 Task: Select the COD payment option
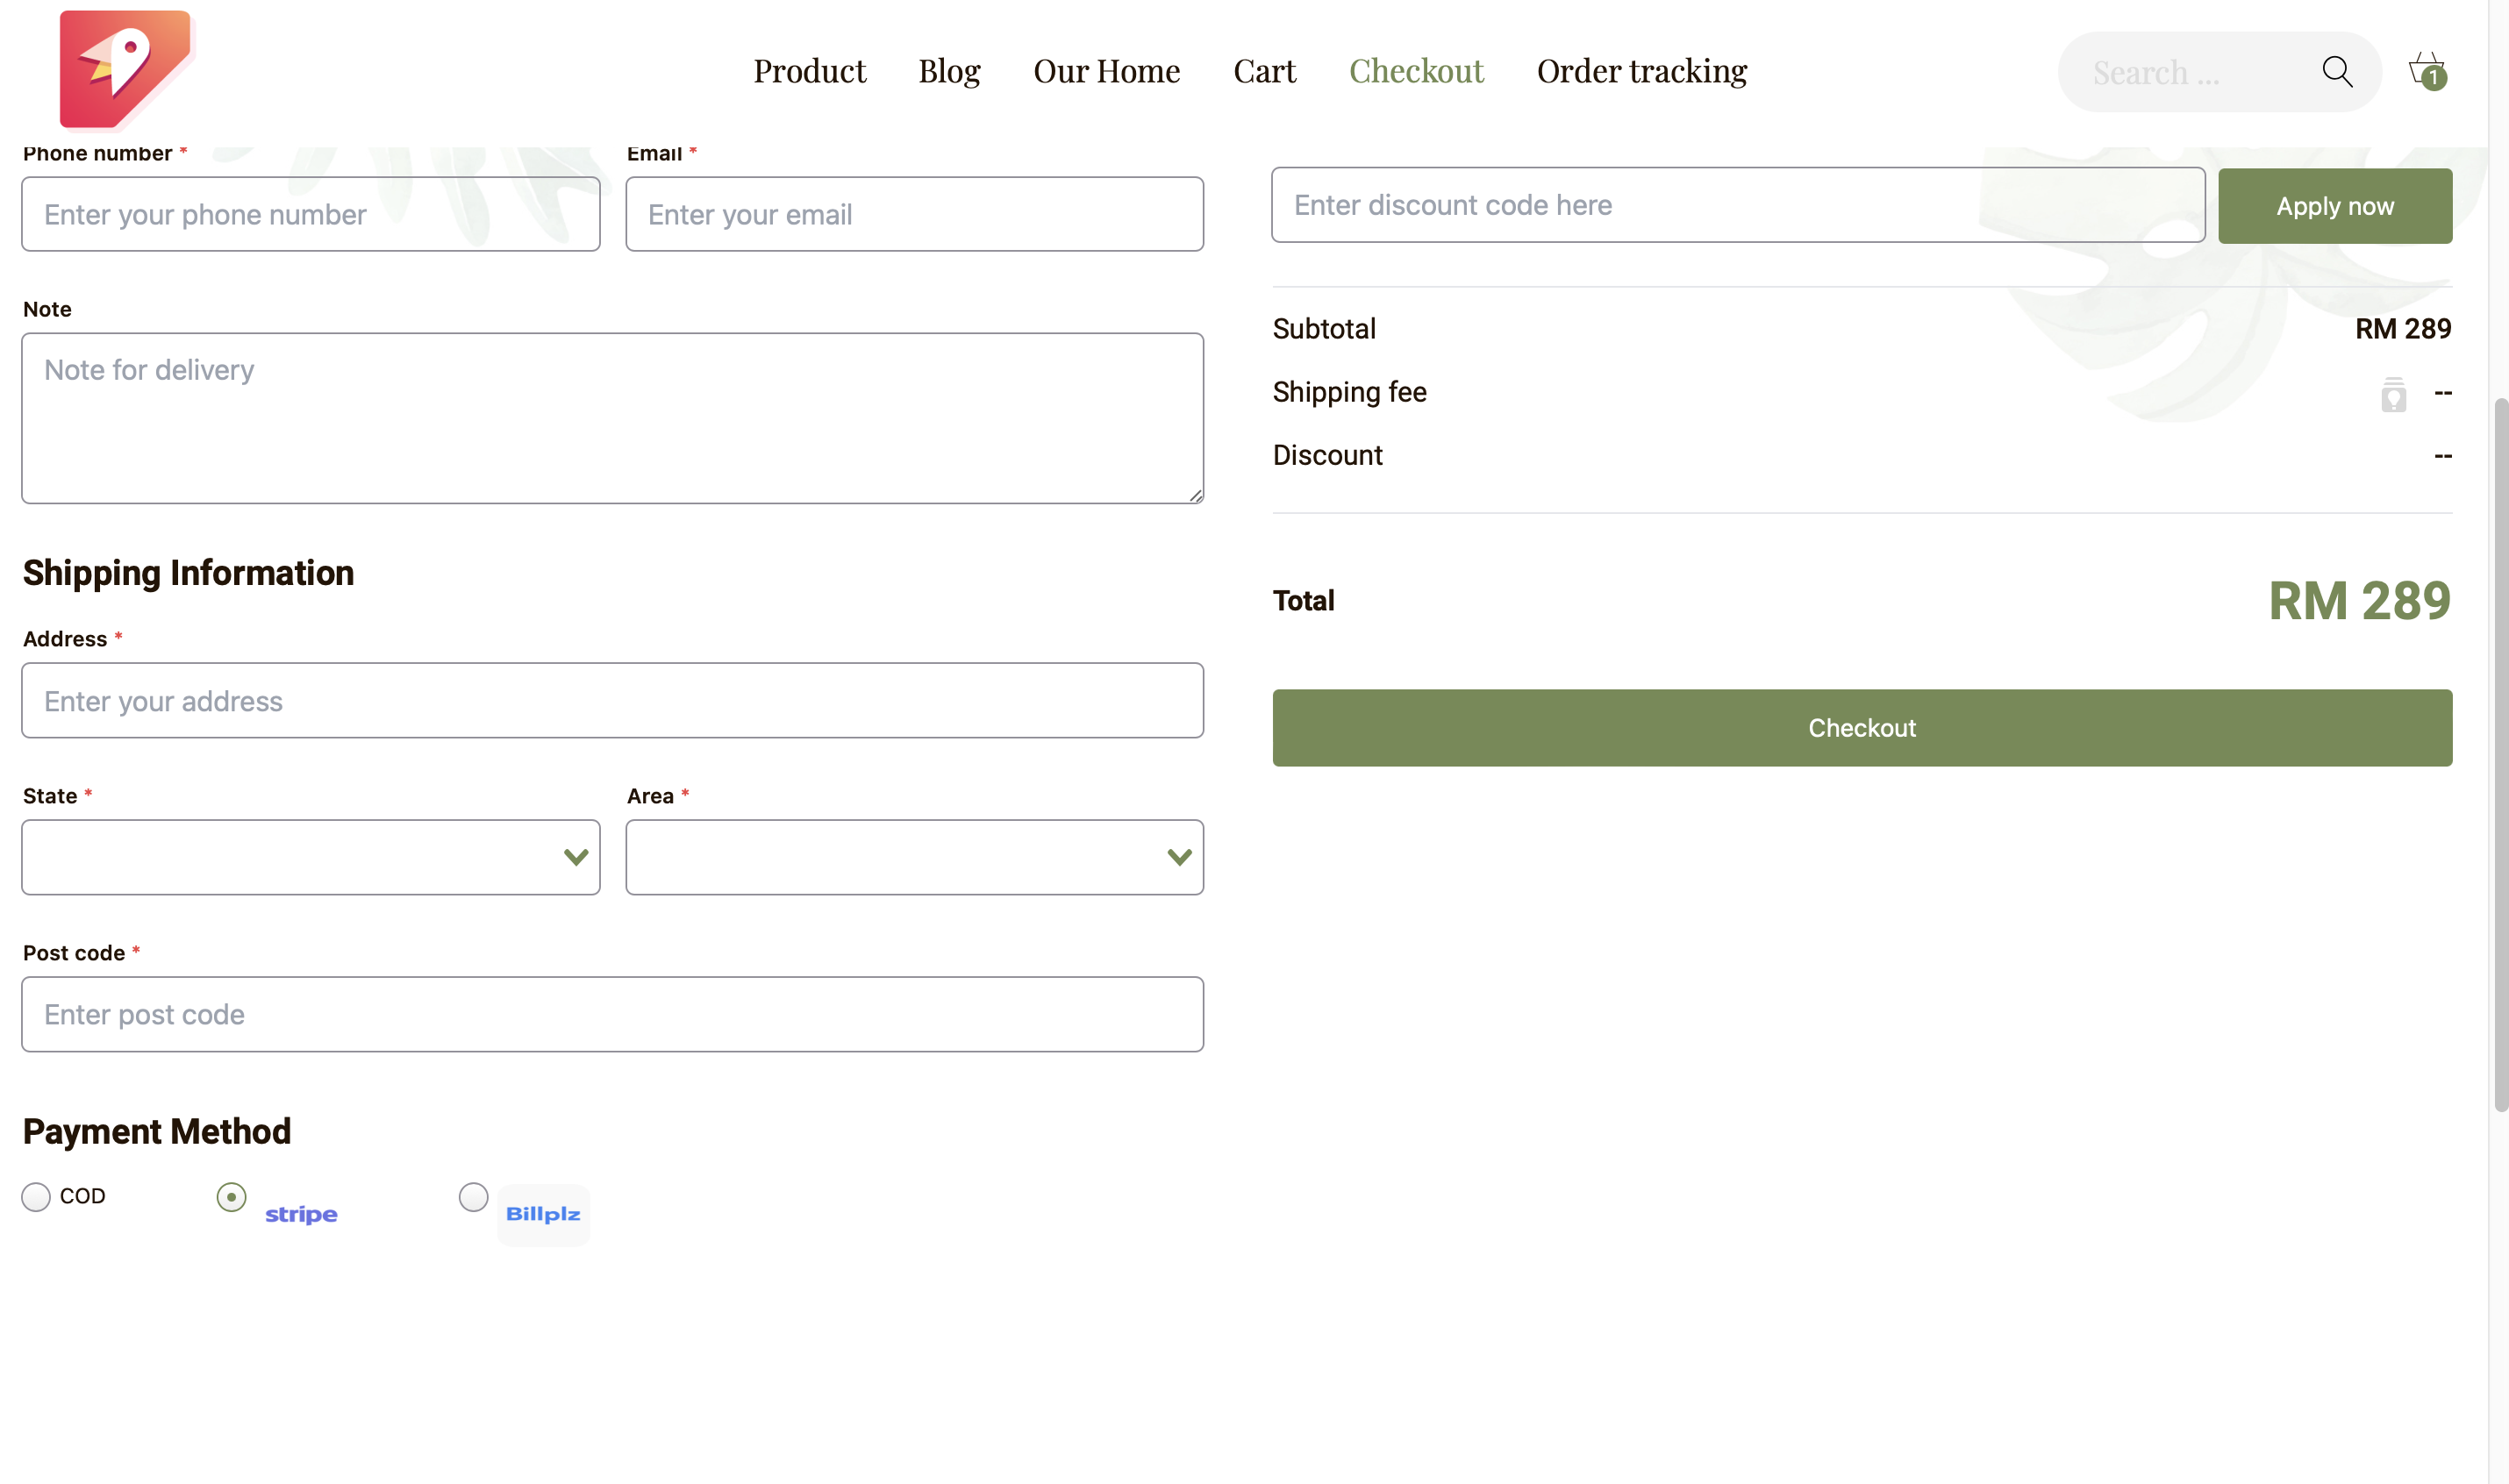click(x=36, y=1196)
